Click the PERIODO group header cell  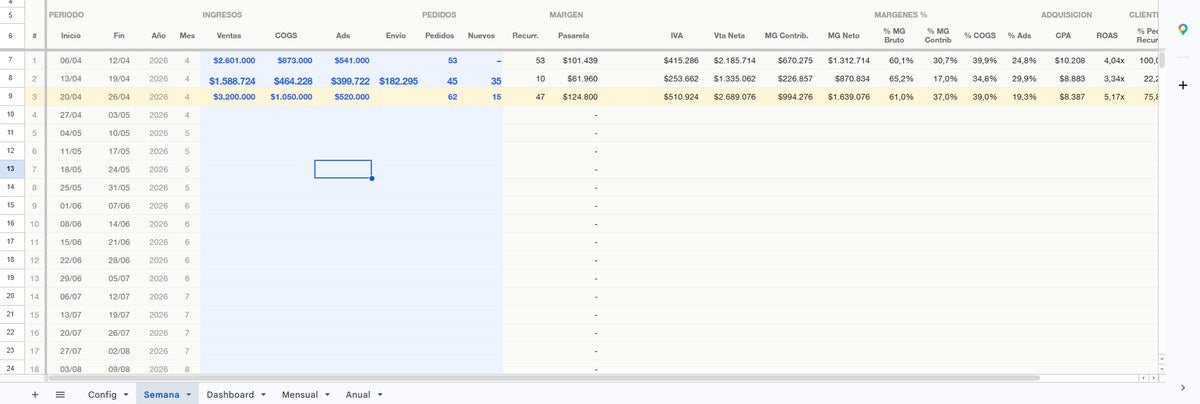coord(67,15)
